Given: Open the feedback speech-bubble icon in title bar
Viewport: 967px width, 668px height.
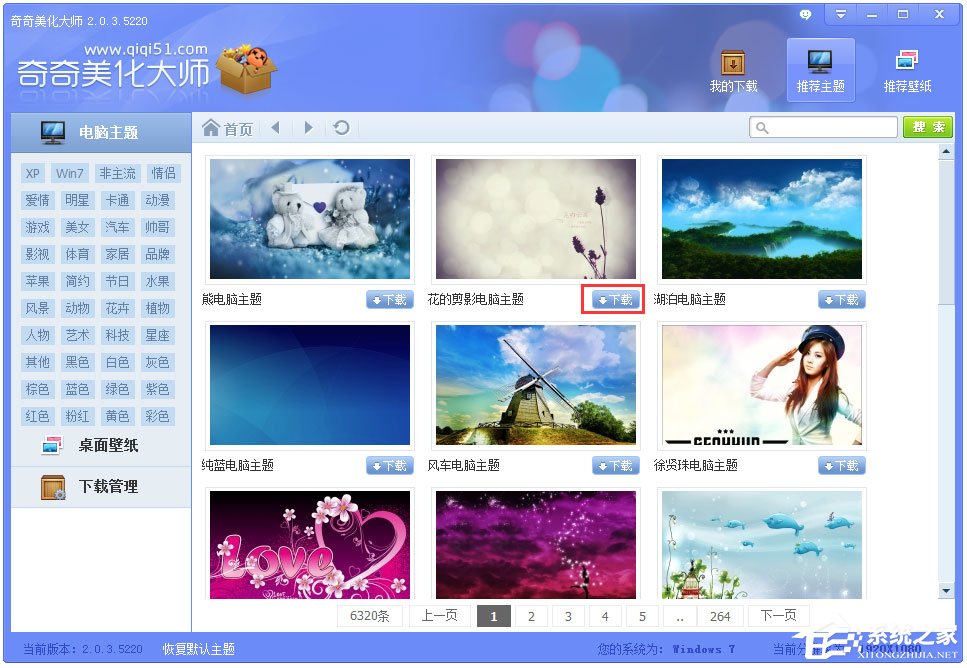Looking at the screenshot, I should click(806, 14).
